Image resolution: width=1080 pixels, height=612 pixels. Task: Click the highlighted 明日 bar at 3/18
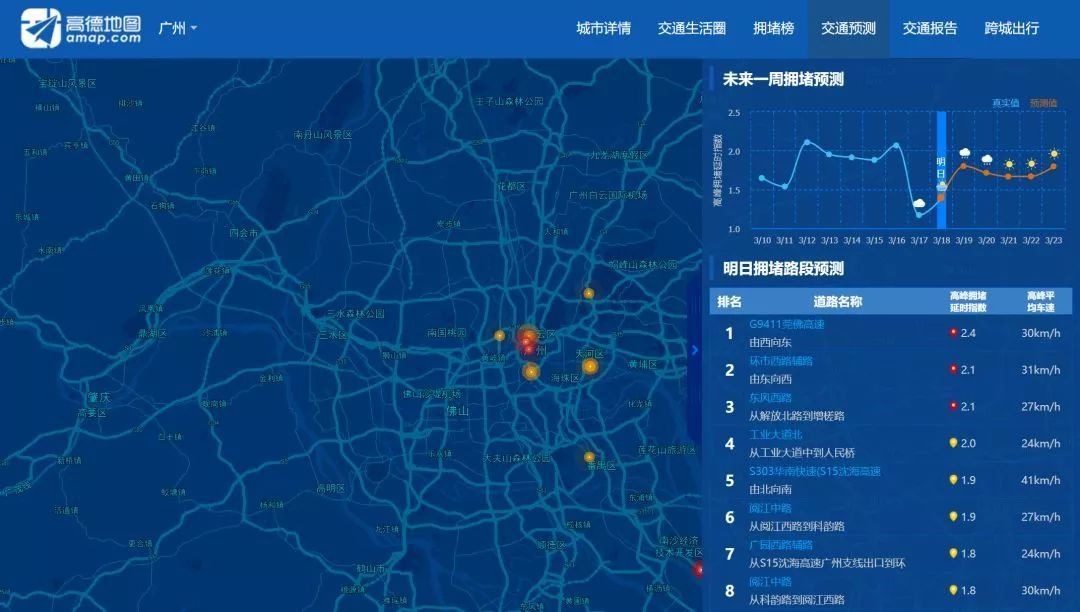click(941, 170)
